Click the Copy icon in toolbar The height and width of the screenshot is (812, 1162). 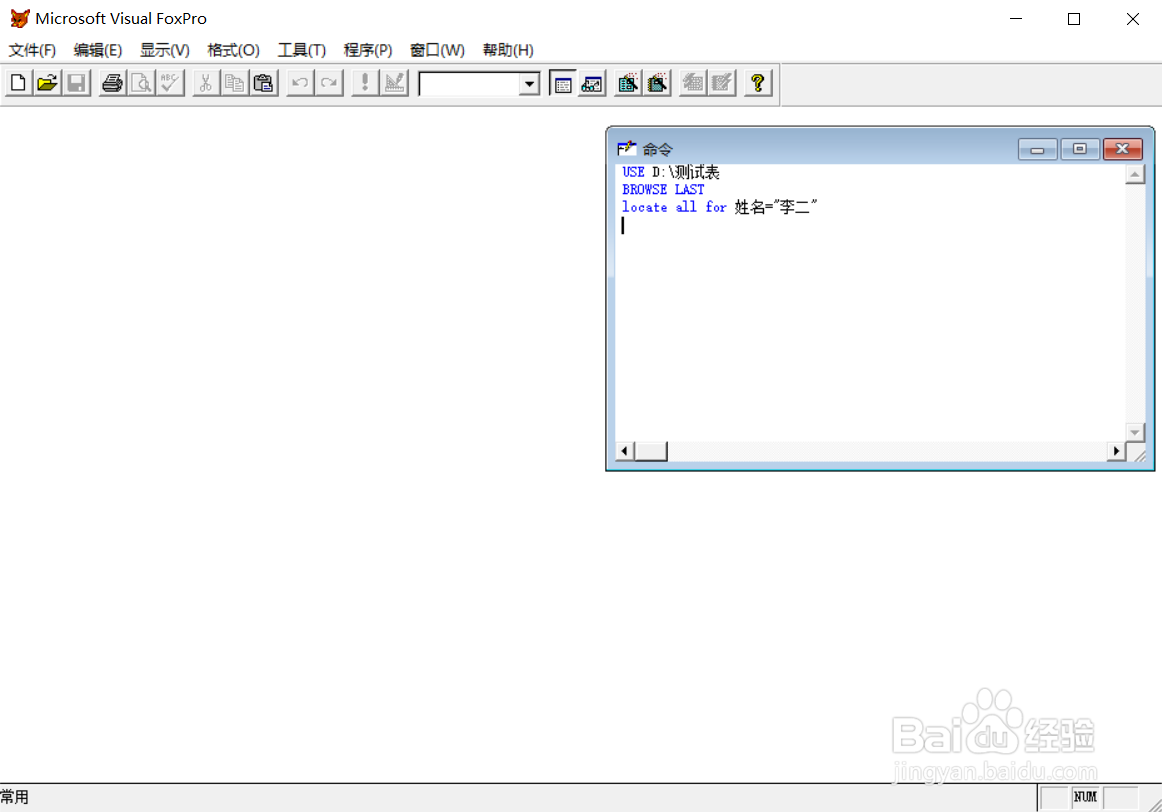[235, 83]
